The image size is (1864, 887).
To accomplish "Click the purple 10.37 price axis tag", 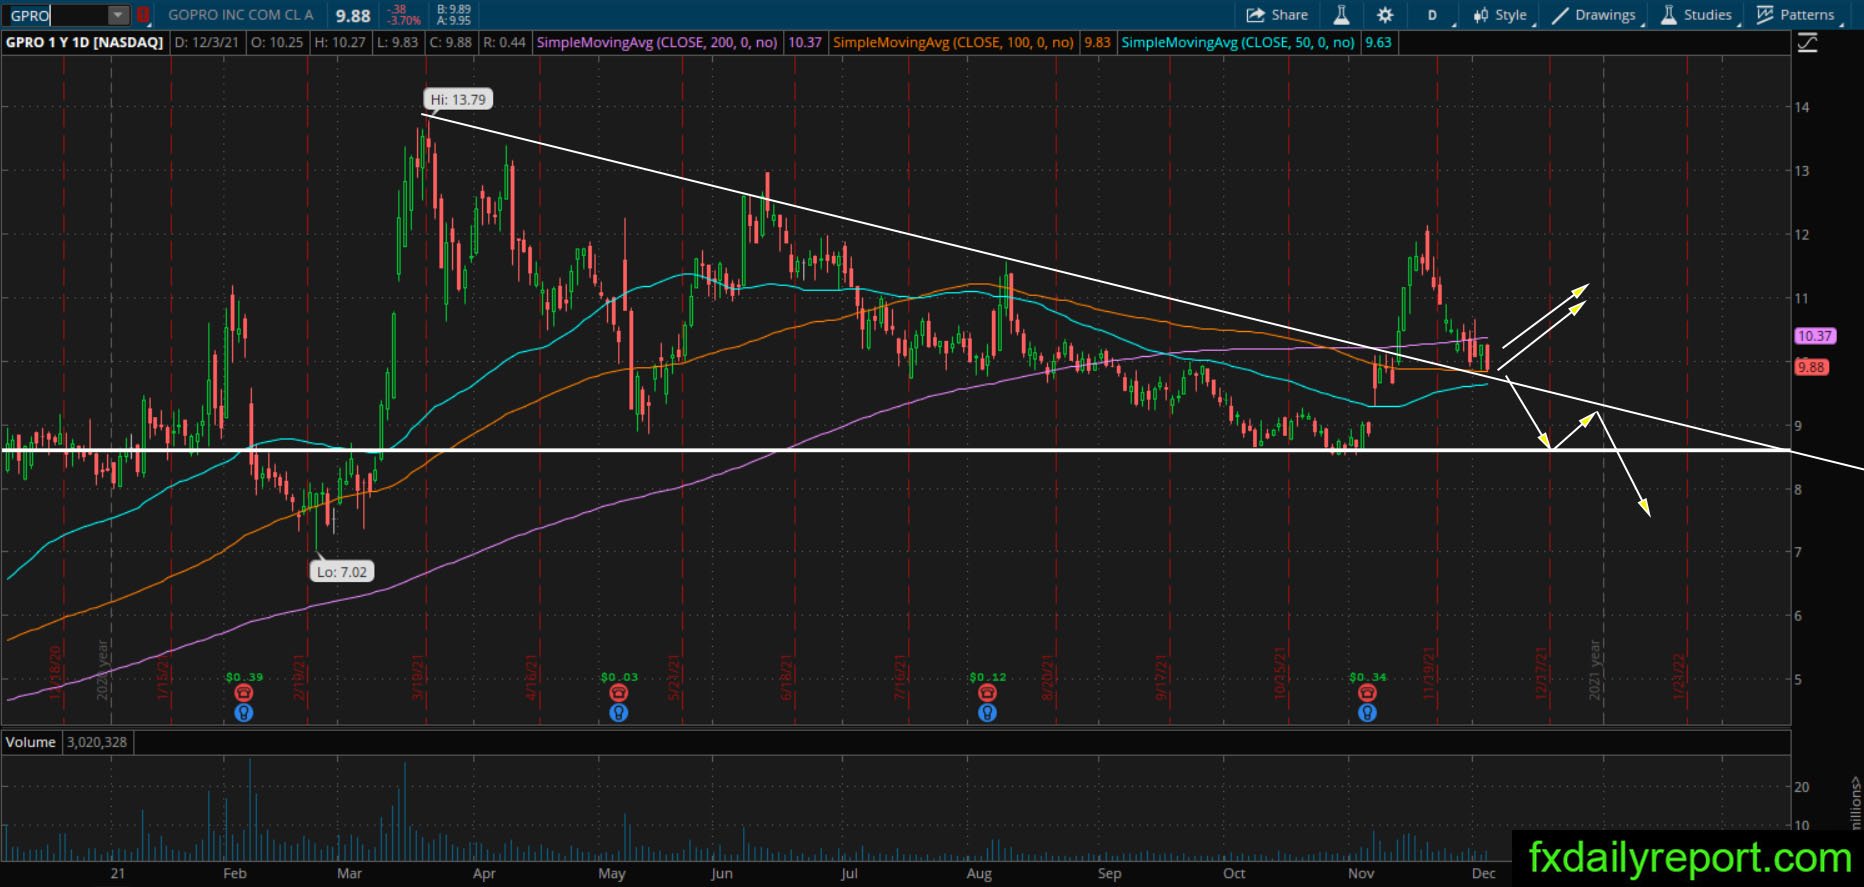I will point(1815,336).
